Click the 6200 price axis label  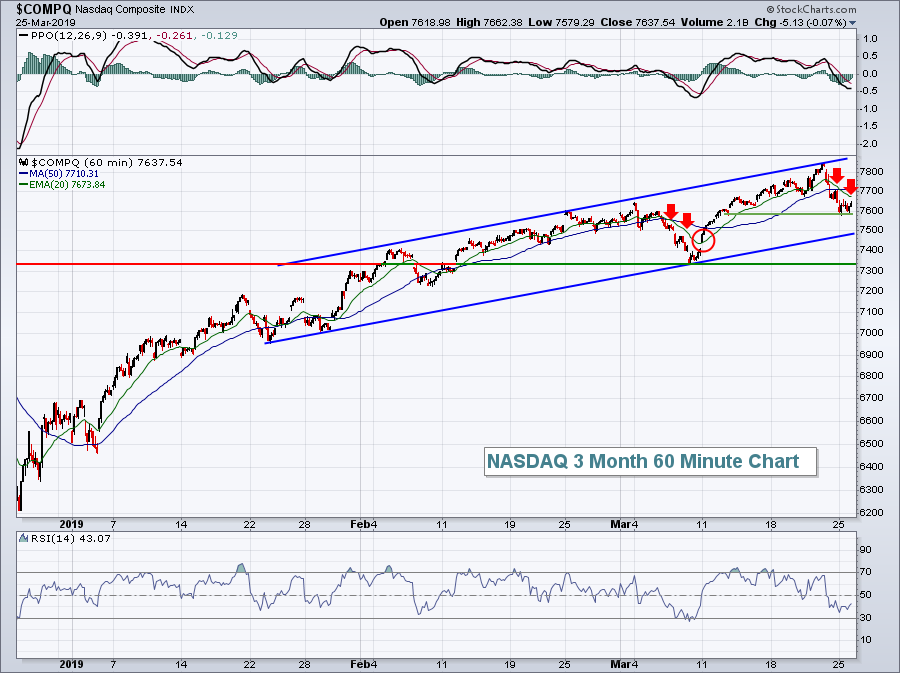871,512
